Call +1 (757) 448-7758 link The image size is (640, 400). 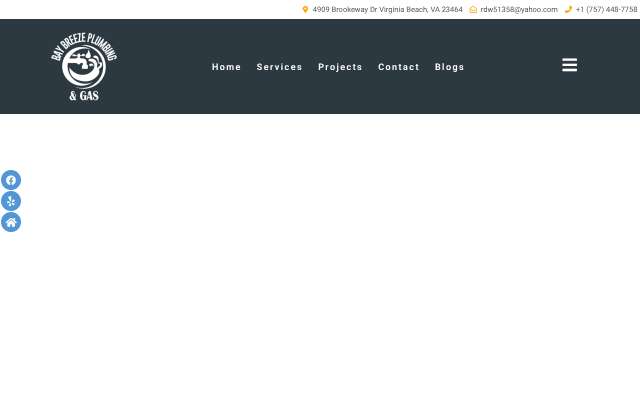(607, 9)
